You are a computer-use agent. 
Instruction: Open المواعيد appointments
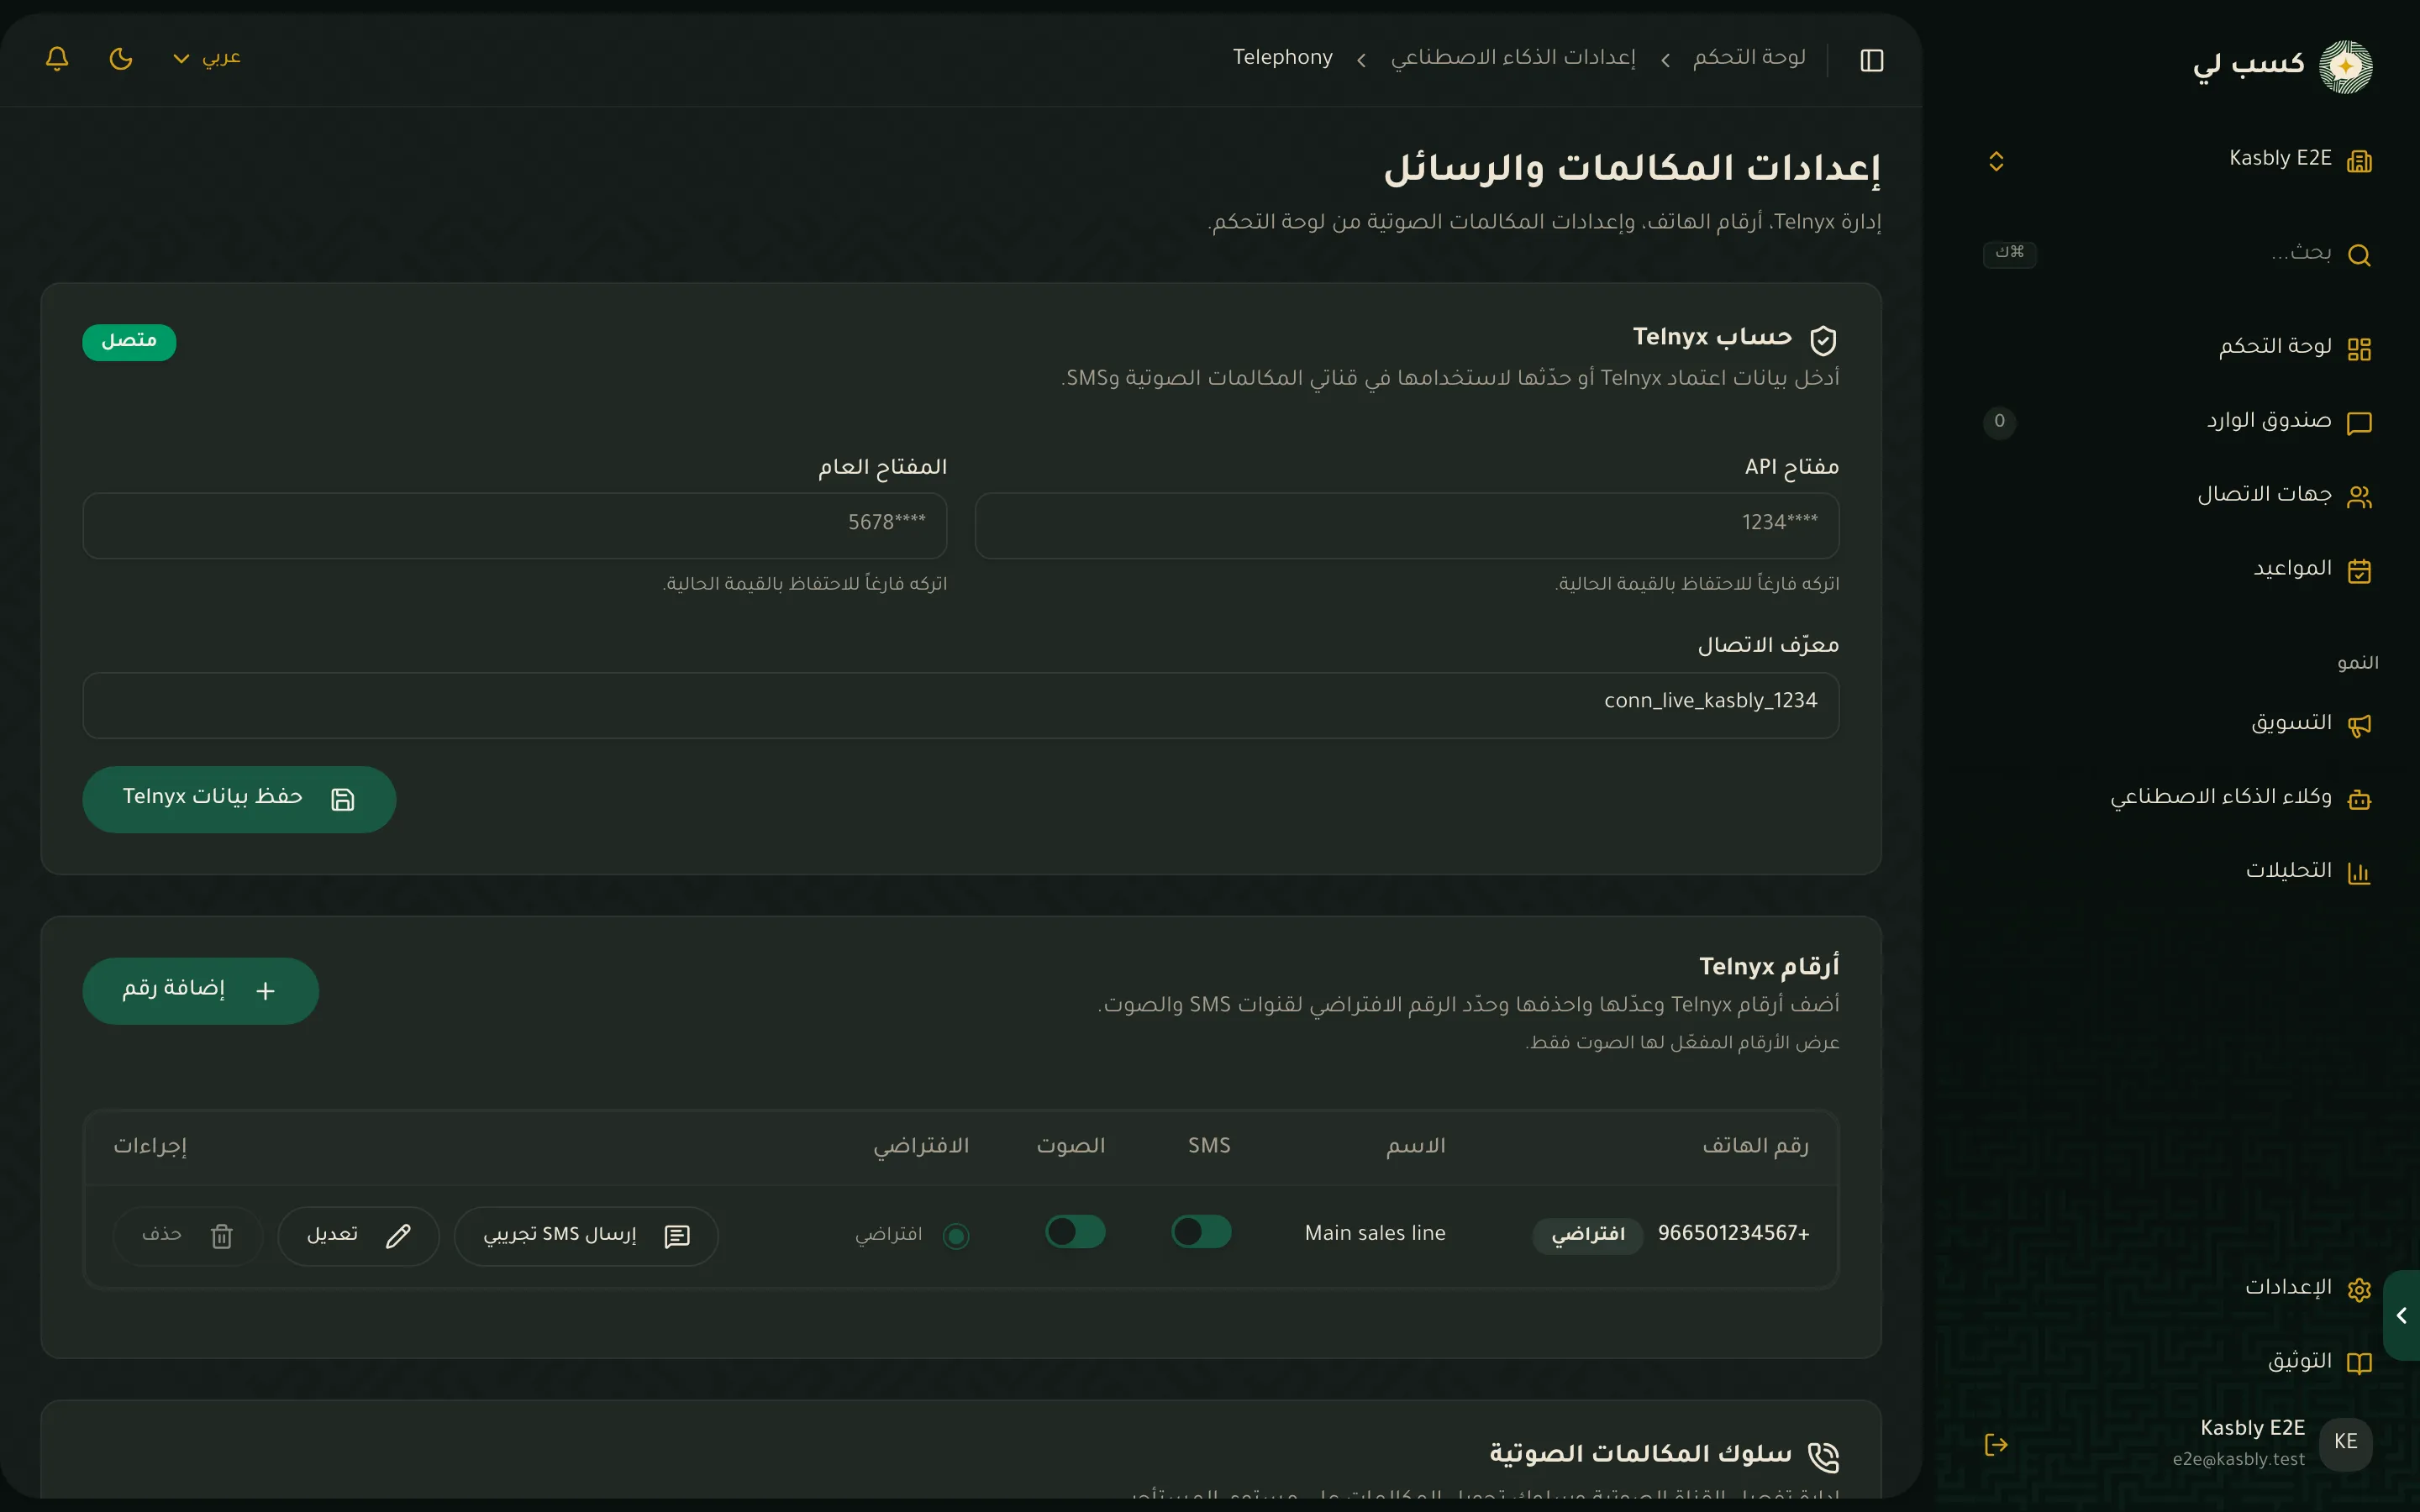[x=2178, y=570]
